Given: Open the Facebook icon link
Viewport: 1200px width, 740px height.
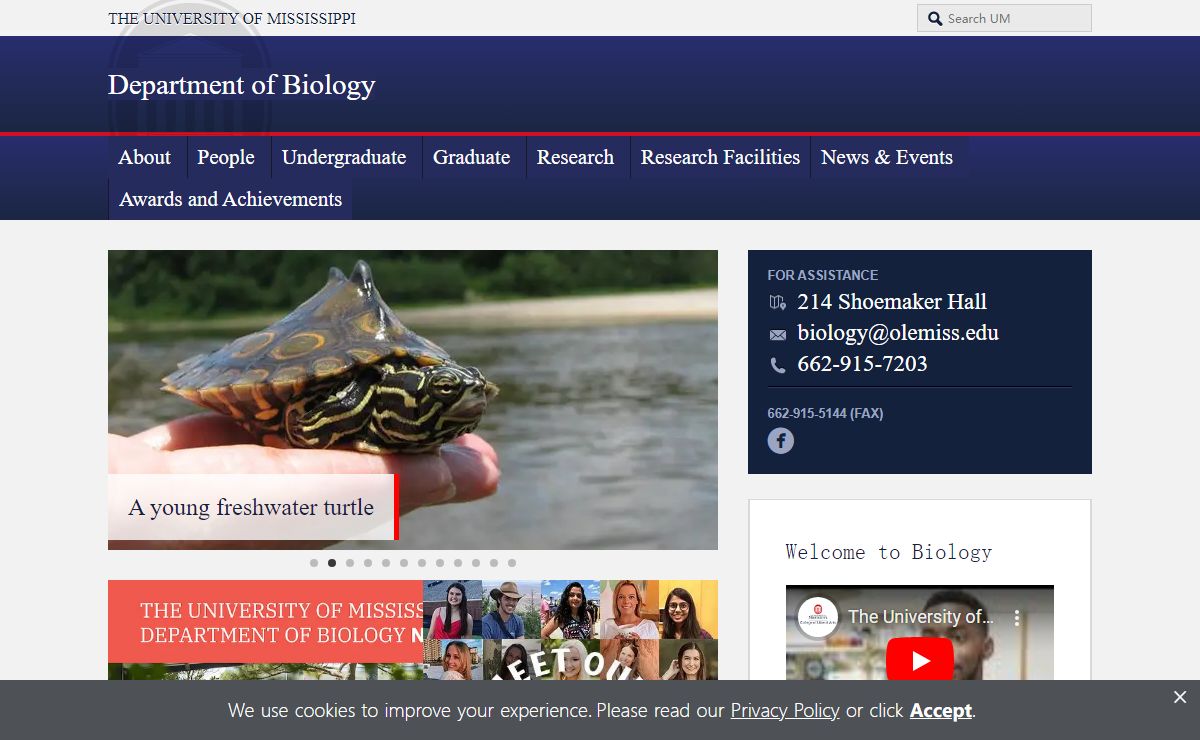Looking at the screenshot, I should (781, 440).
